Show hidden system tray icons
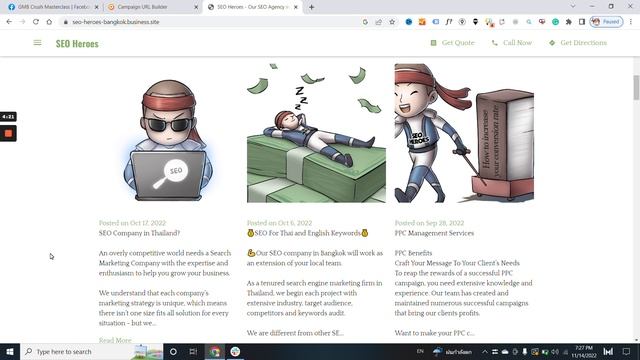Screen dimensions: 640x360 [x=484, y=351]
